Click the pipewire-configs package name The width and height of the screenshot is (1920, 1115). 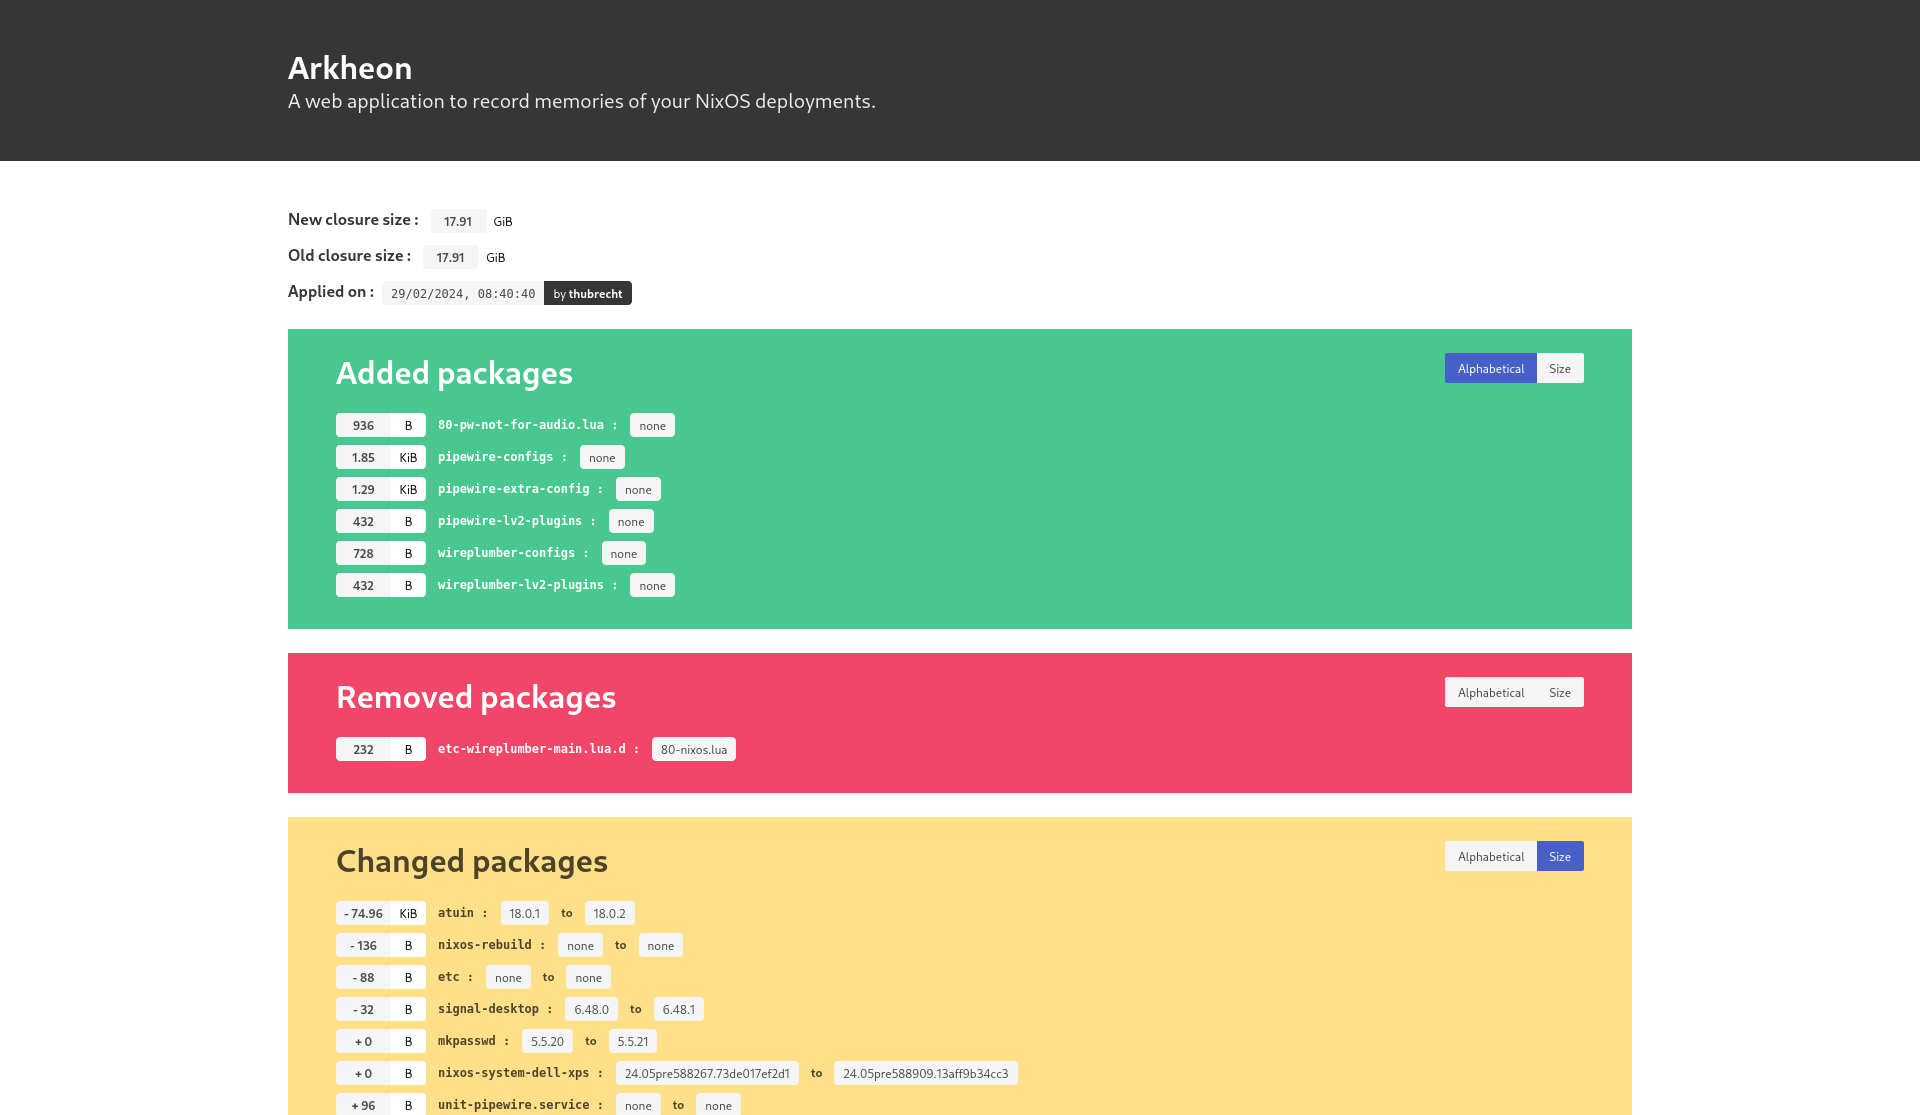495,457
